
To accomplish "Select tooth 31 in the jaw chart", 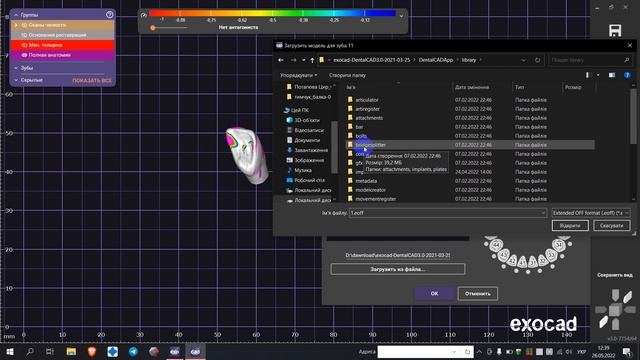I will [532, 262].
